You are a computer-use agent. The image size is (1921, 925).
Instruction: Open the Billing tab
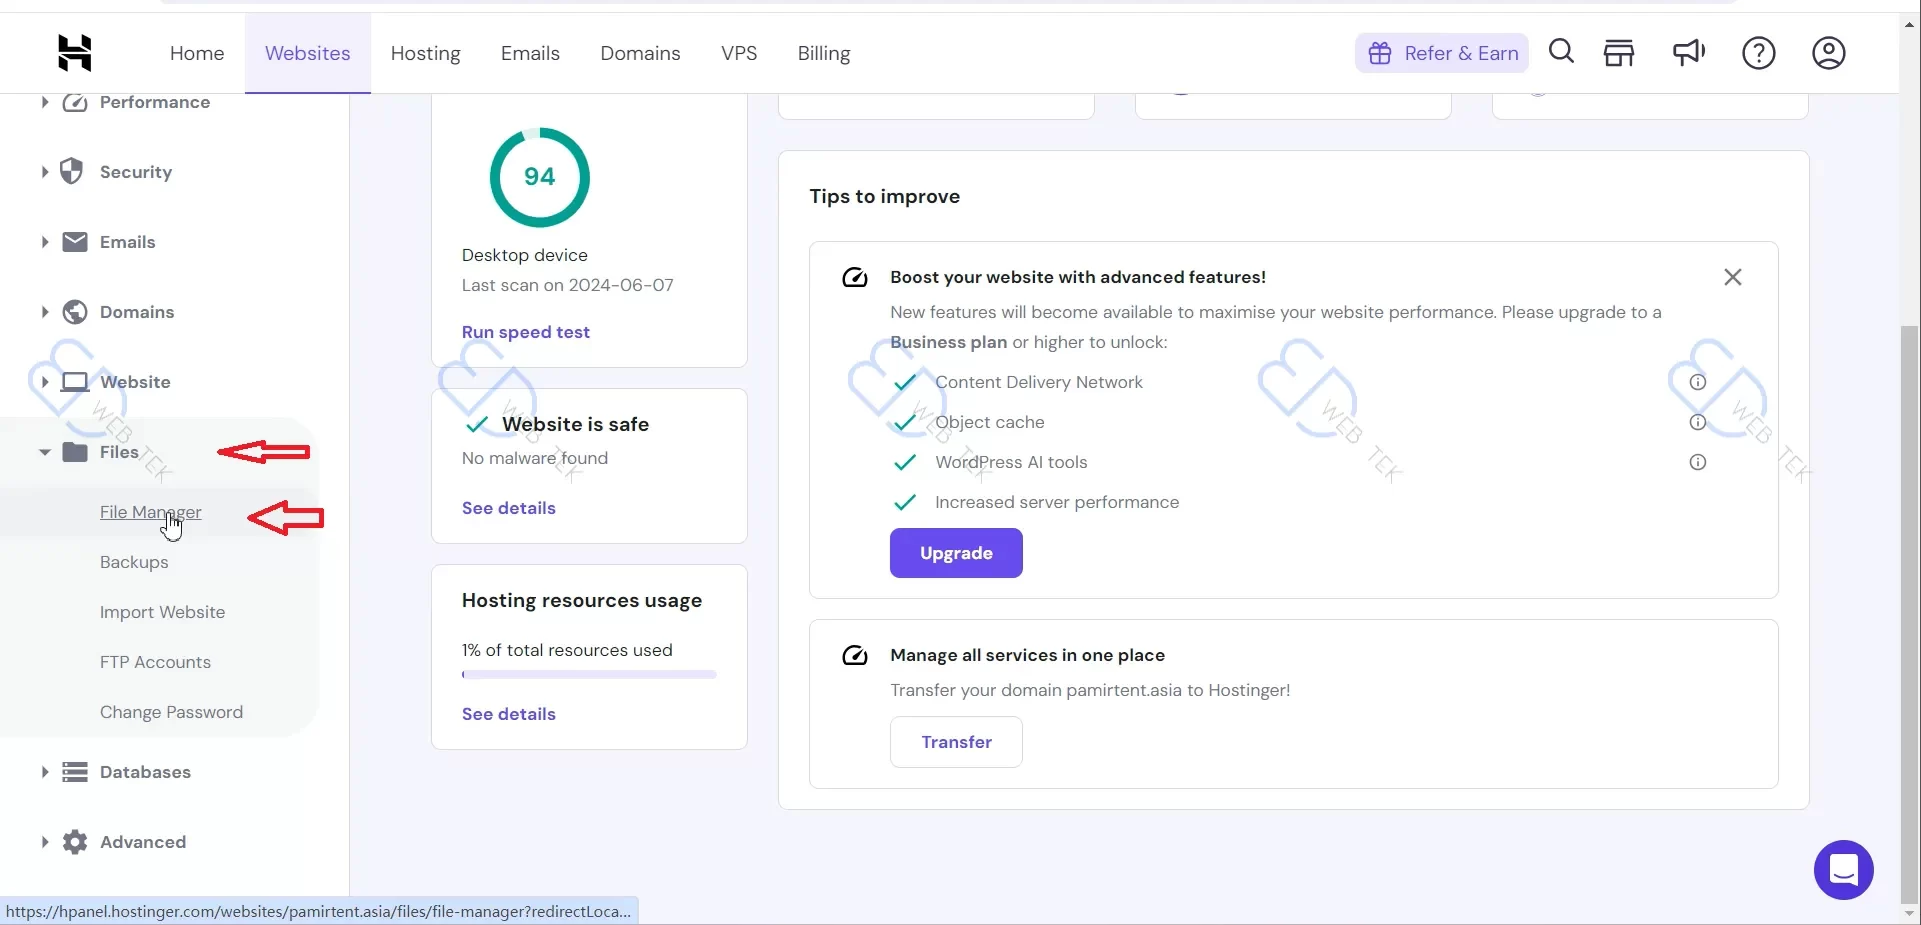point(823,53)
